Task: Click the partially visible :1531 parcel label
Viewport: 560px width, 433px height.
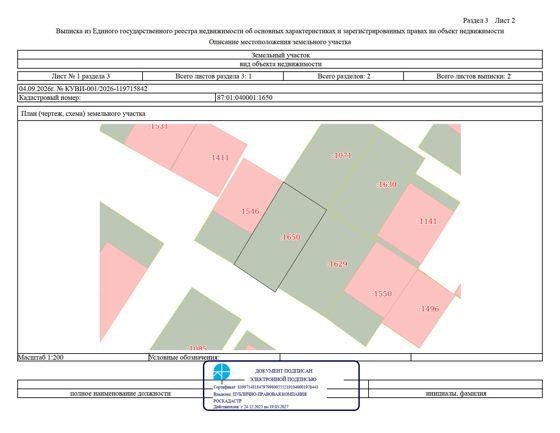Action: tap(159, 126)
